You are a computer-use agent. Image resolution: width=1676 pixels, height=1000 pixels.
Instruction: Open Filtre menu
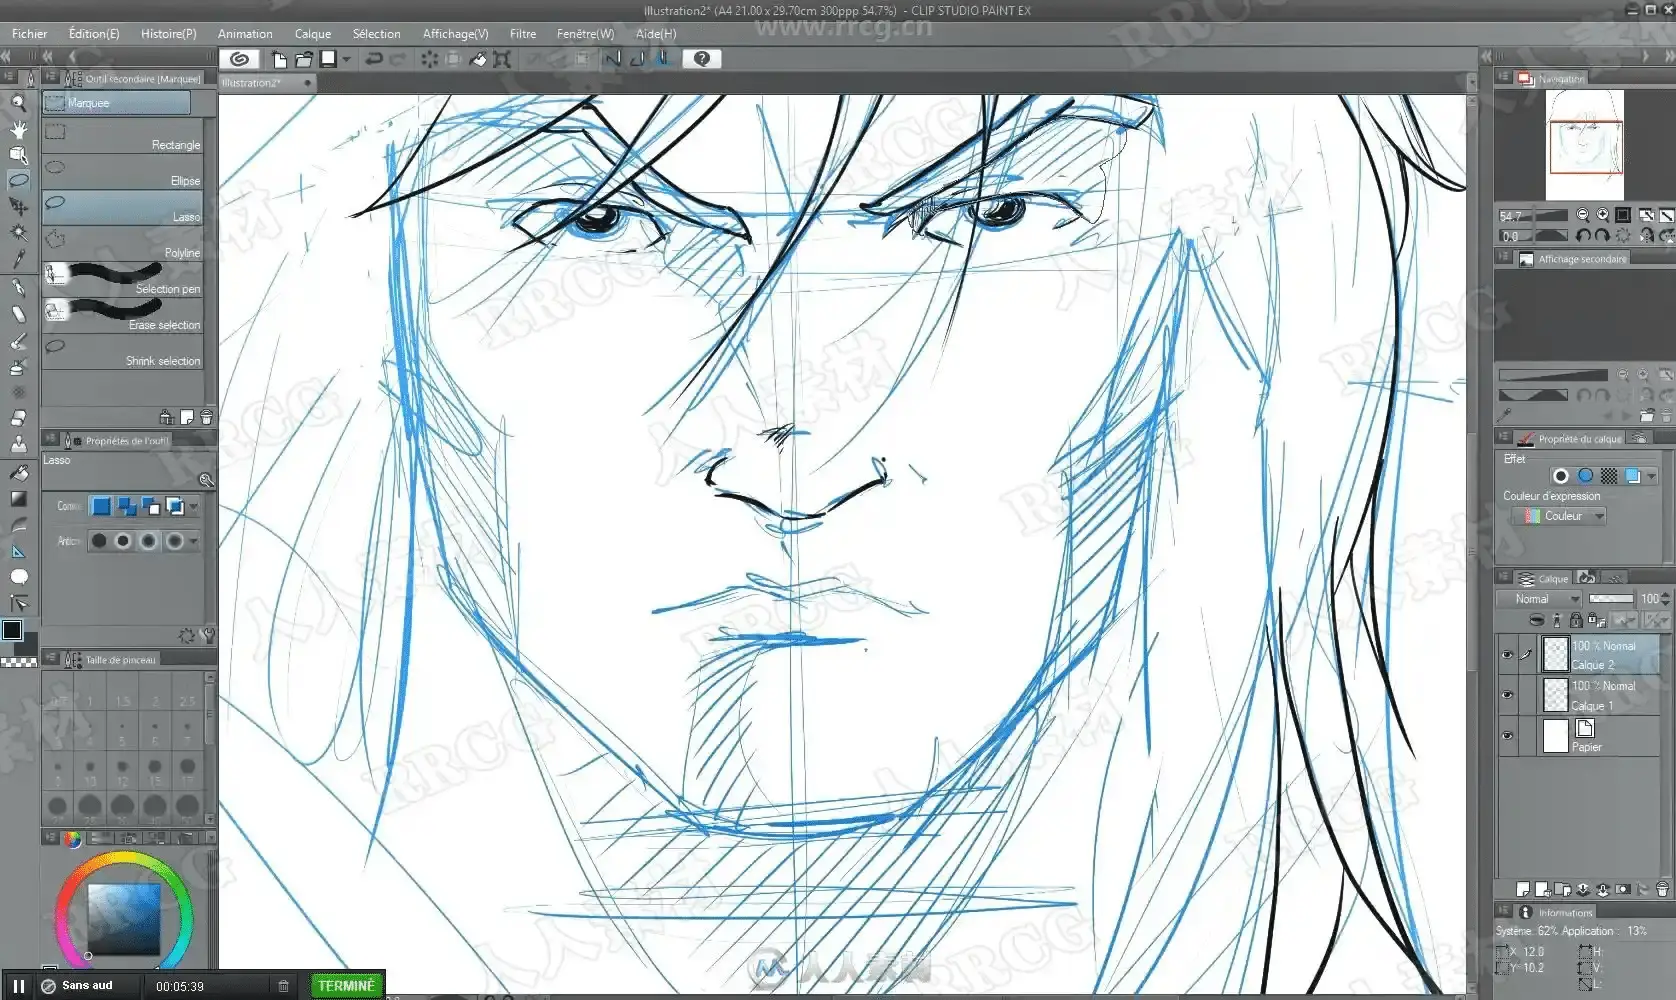(522, 33)
